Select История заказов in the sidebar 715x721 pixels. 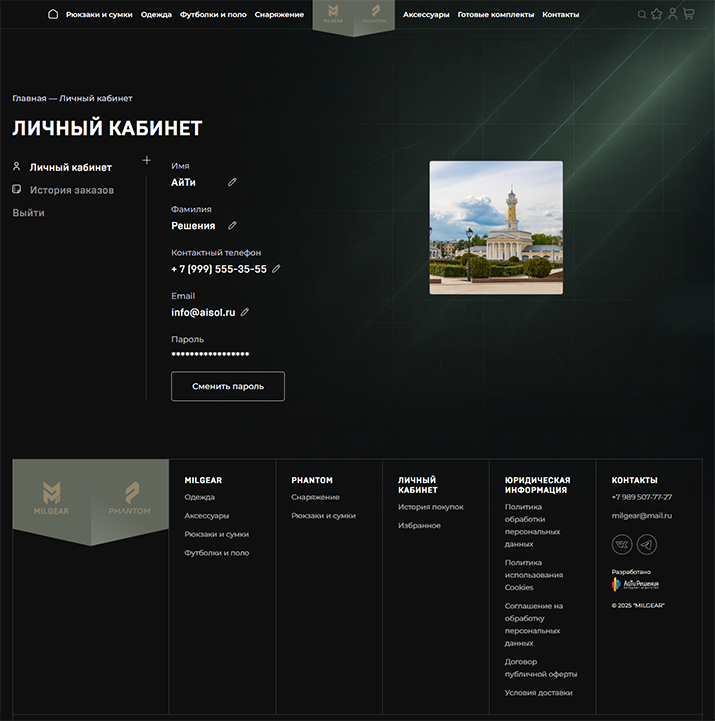coord(72,190)
